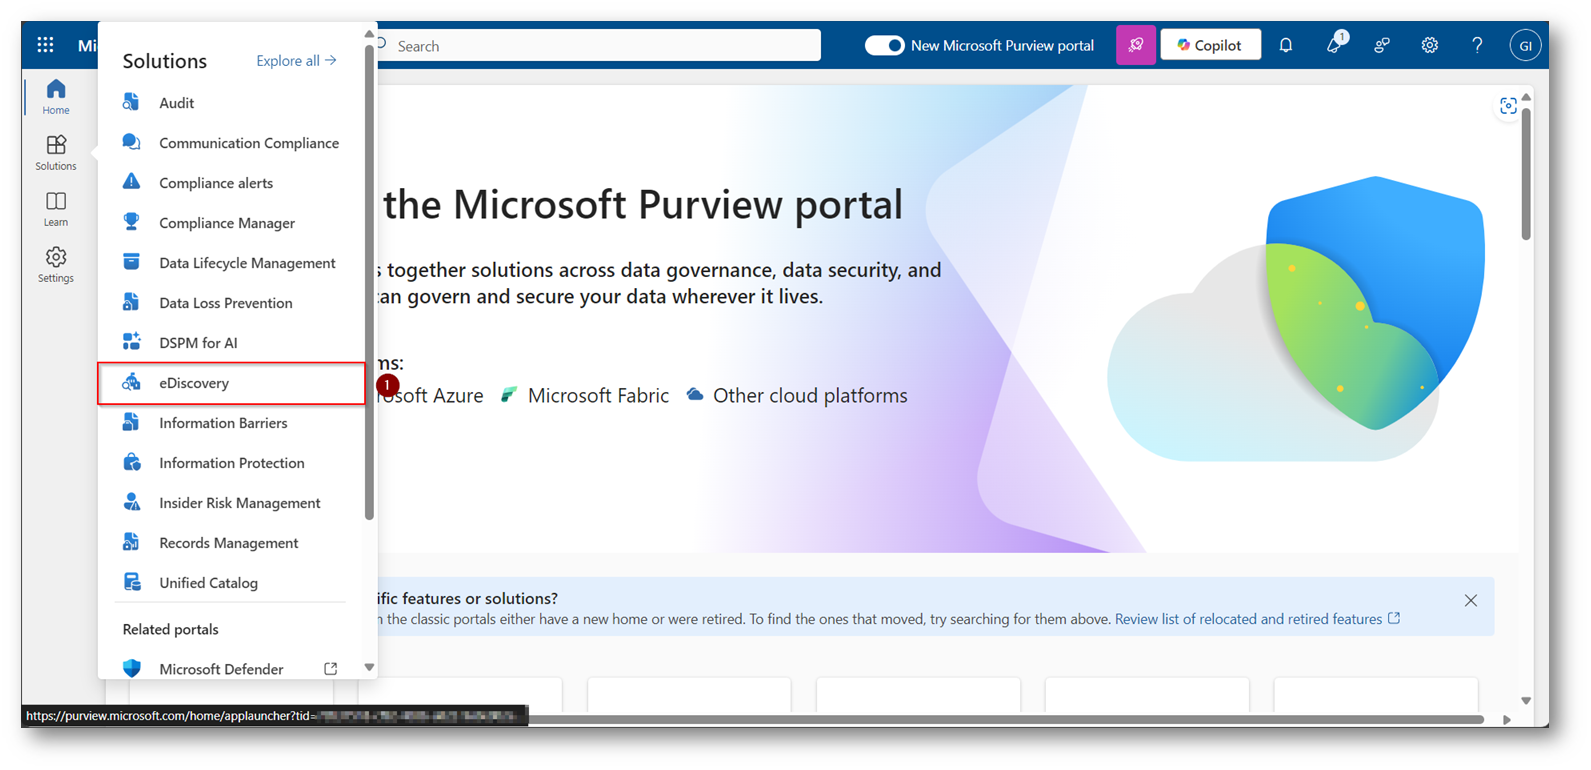Click the main page vertical scrollbar thumb
This screenshot has width=1591, height=770.
[x=1526, y=172]
